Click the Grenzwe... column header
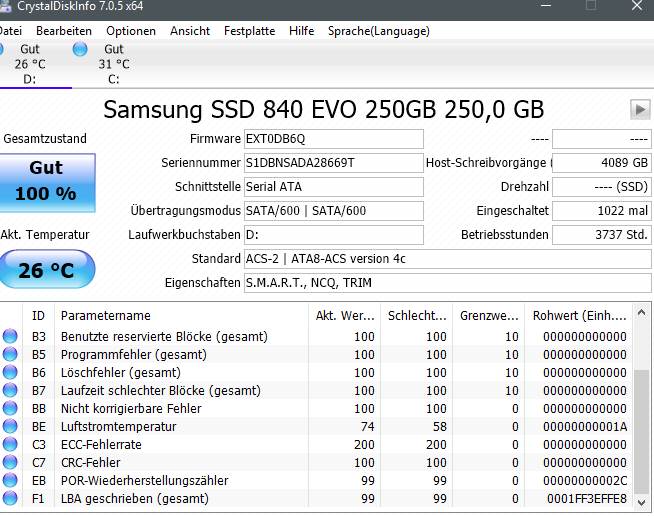654x516 pixels. click(489, 316)
